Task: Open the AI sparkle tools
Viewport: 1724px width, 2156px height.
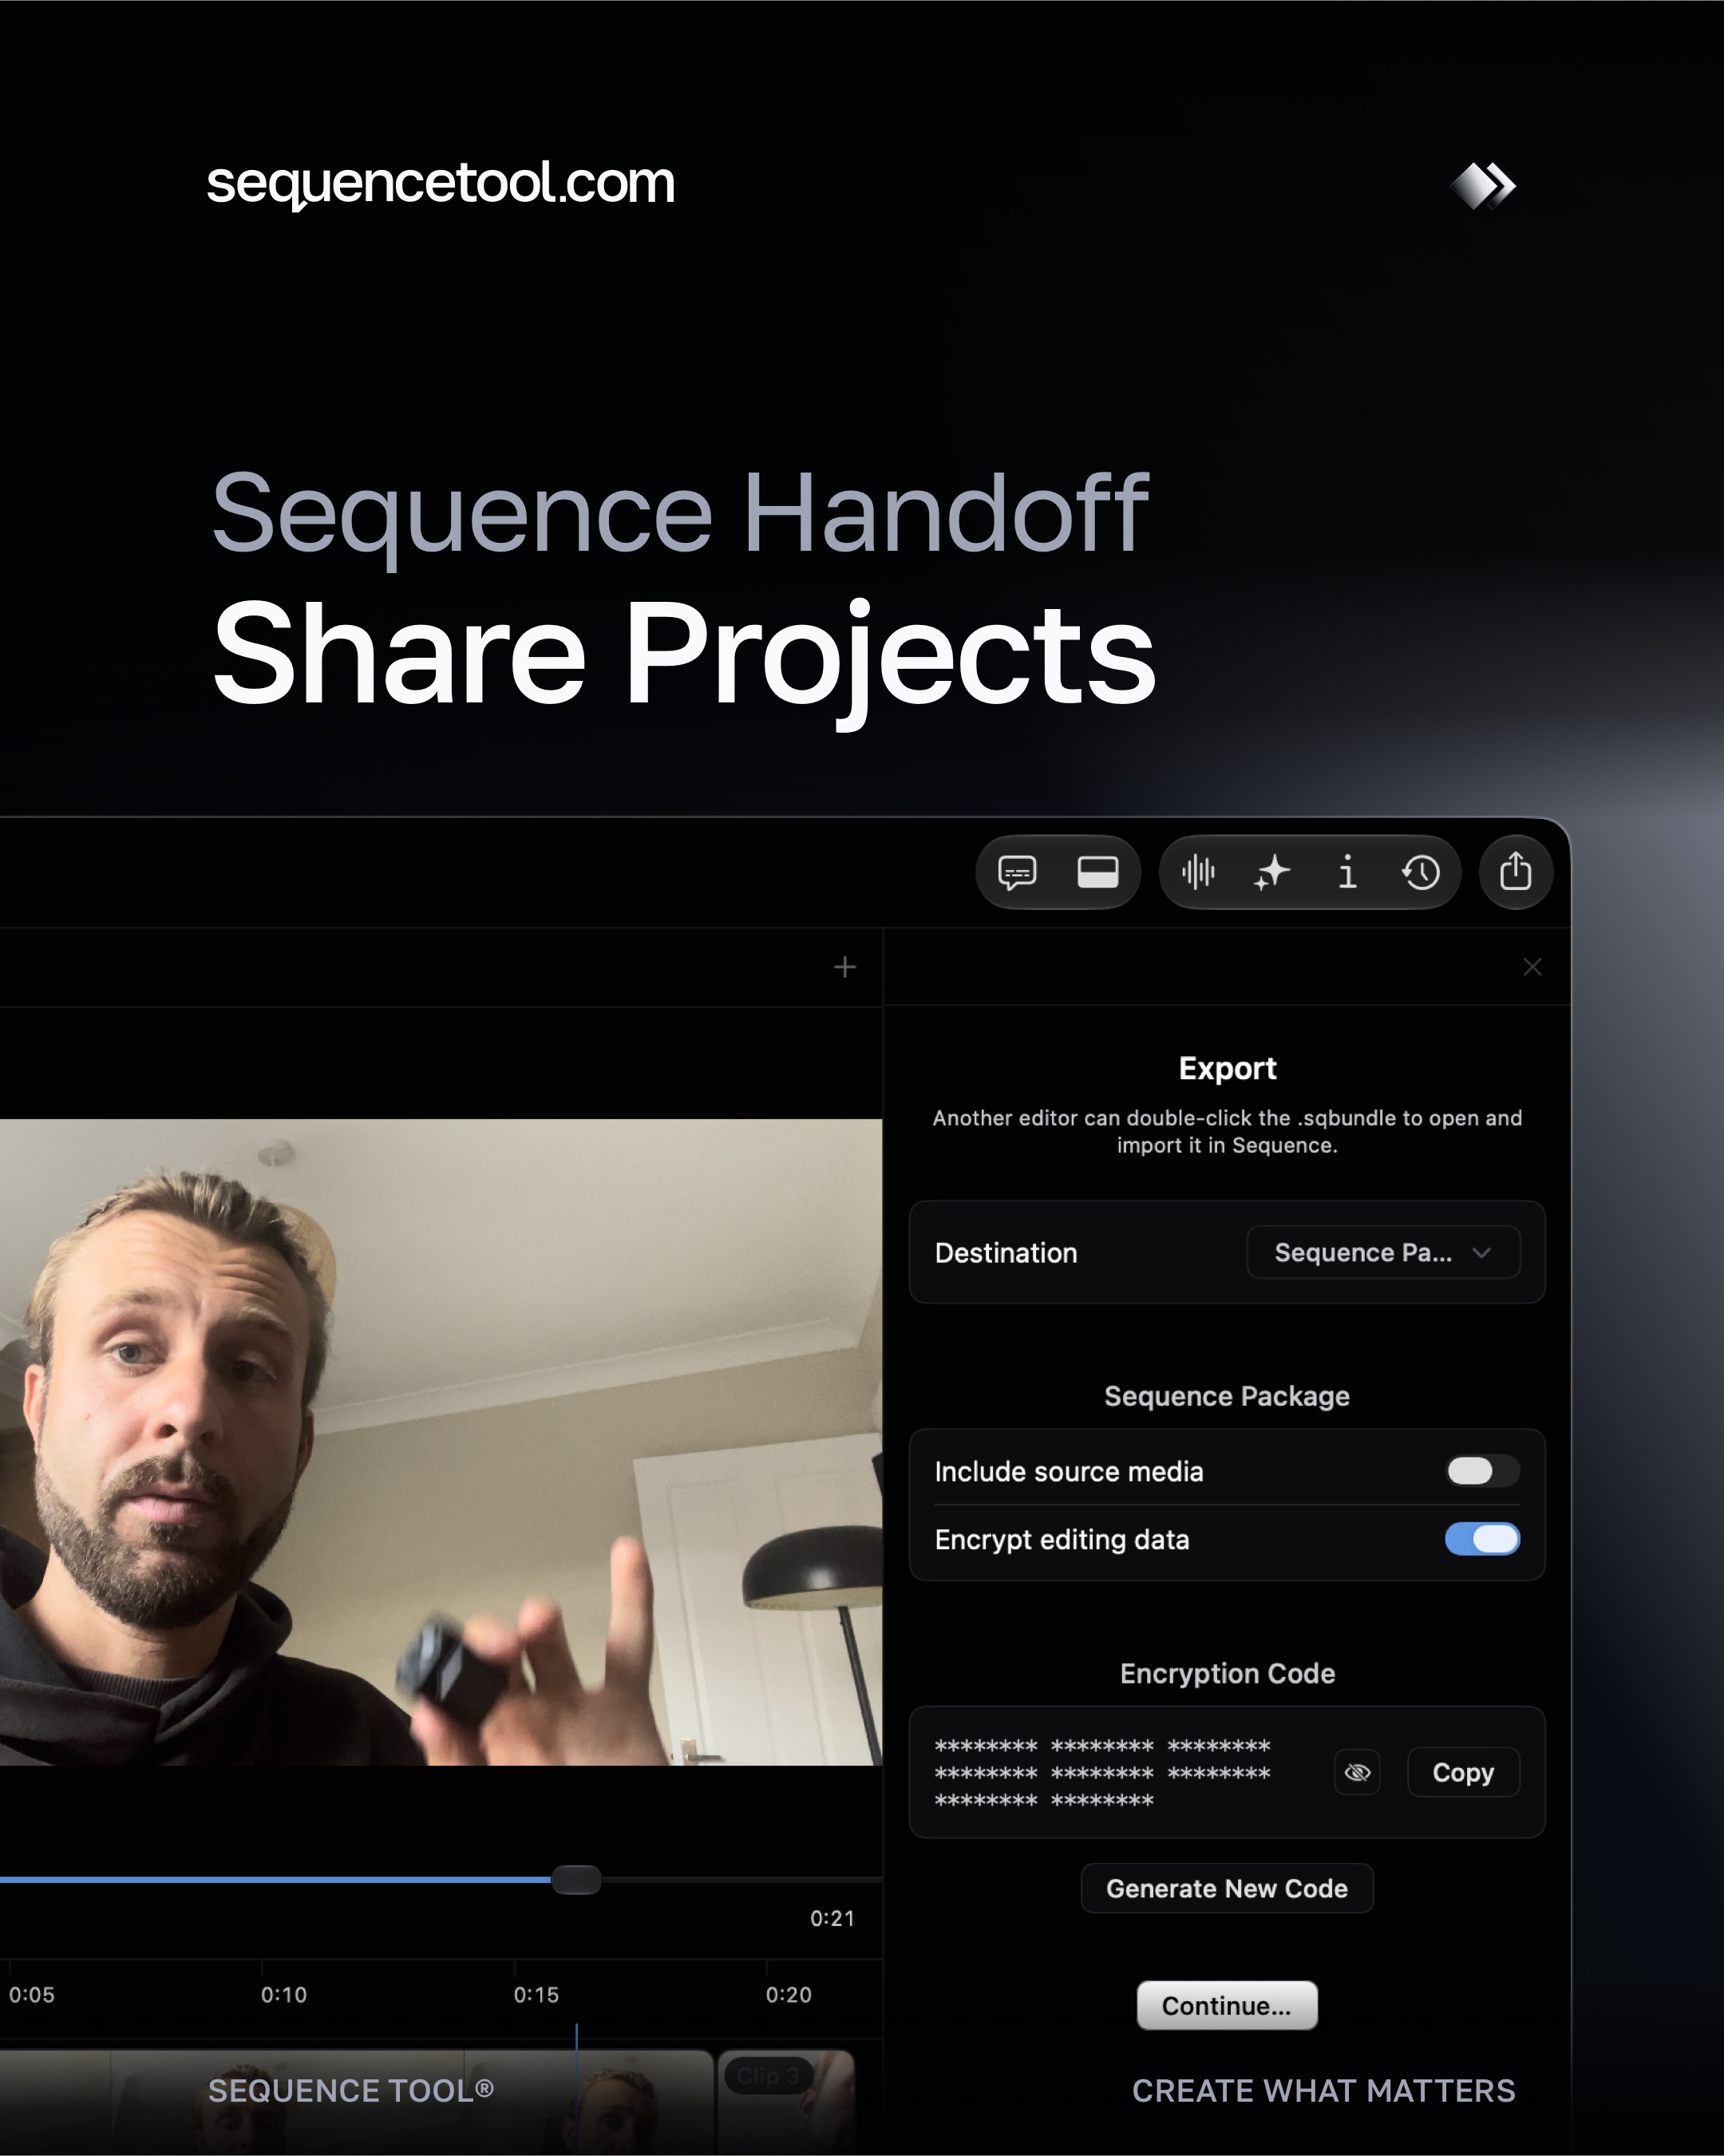Action: pos(1272,873)
